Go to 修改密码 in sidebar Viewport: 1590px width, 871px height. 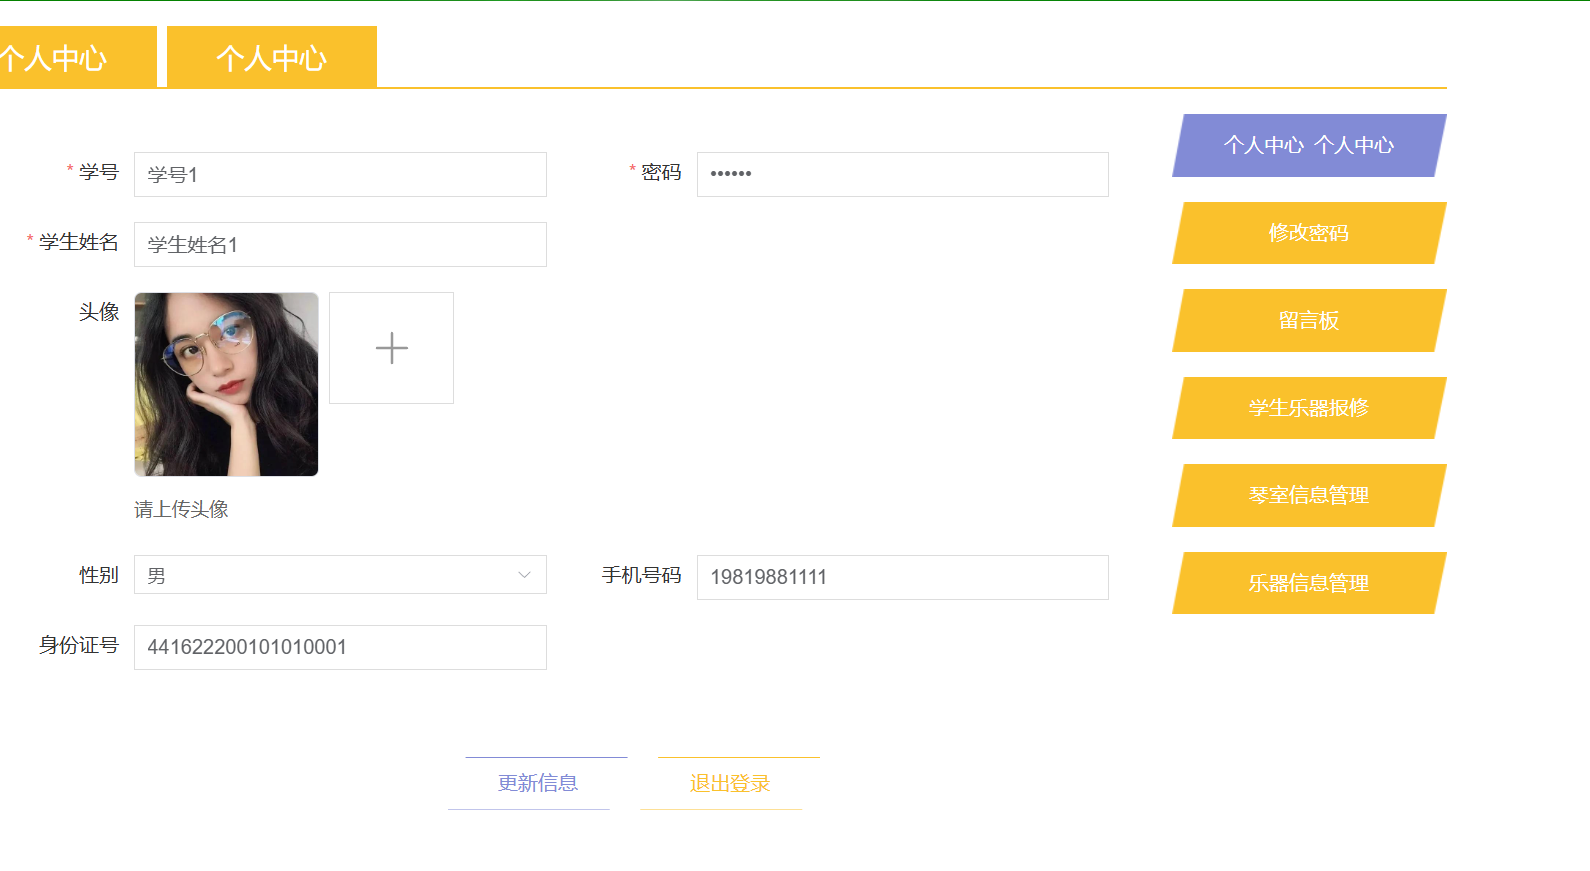pos(1308,233)
